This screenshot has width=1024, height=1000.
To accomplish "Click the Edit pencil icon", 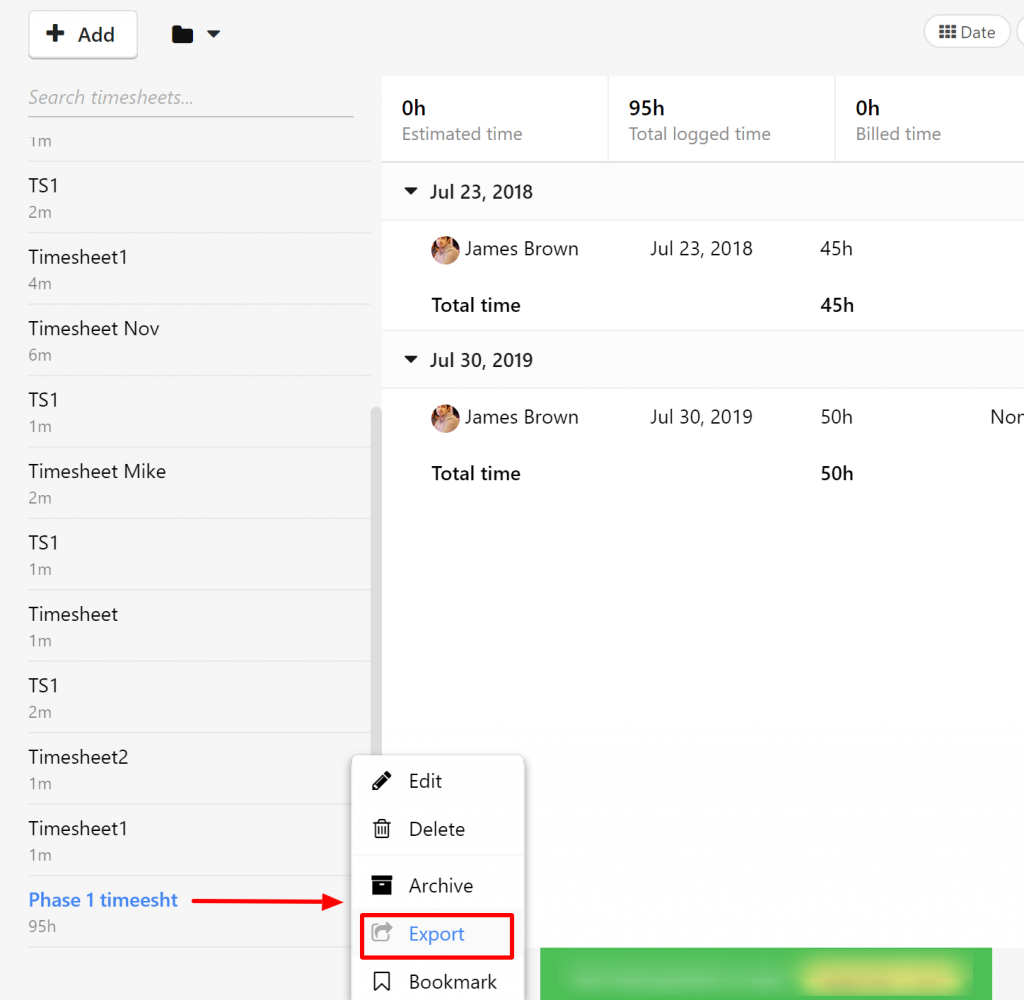I will [x=381, y=781].
